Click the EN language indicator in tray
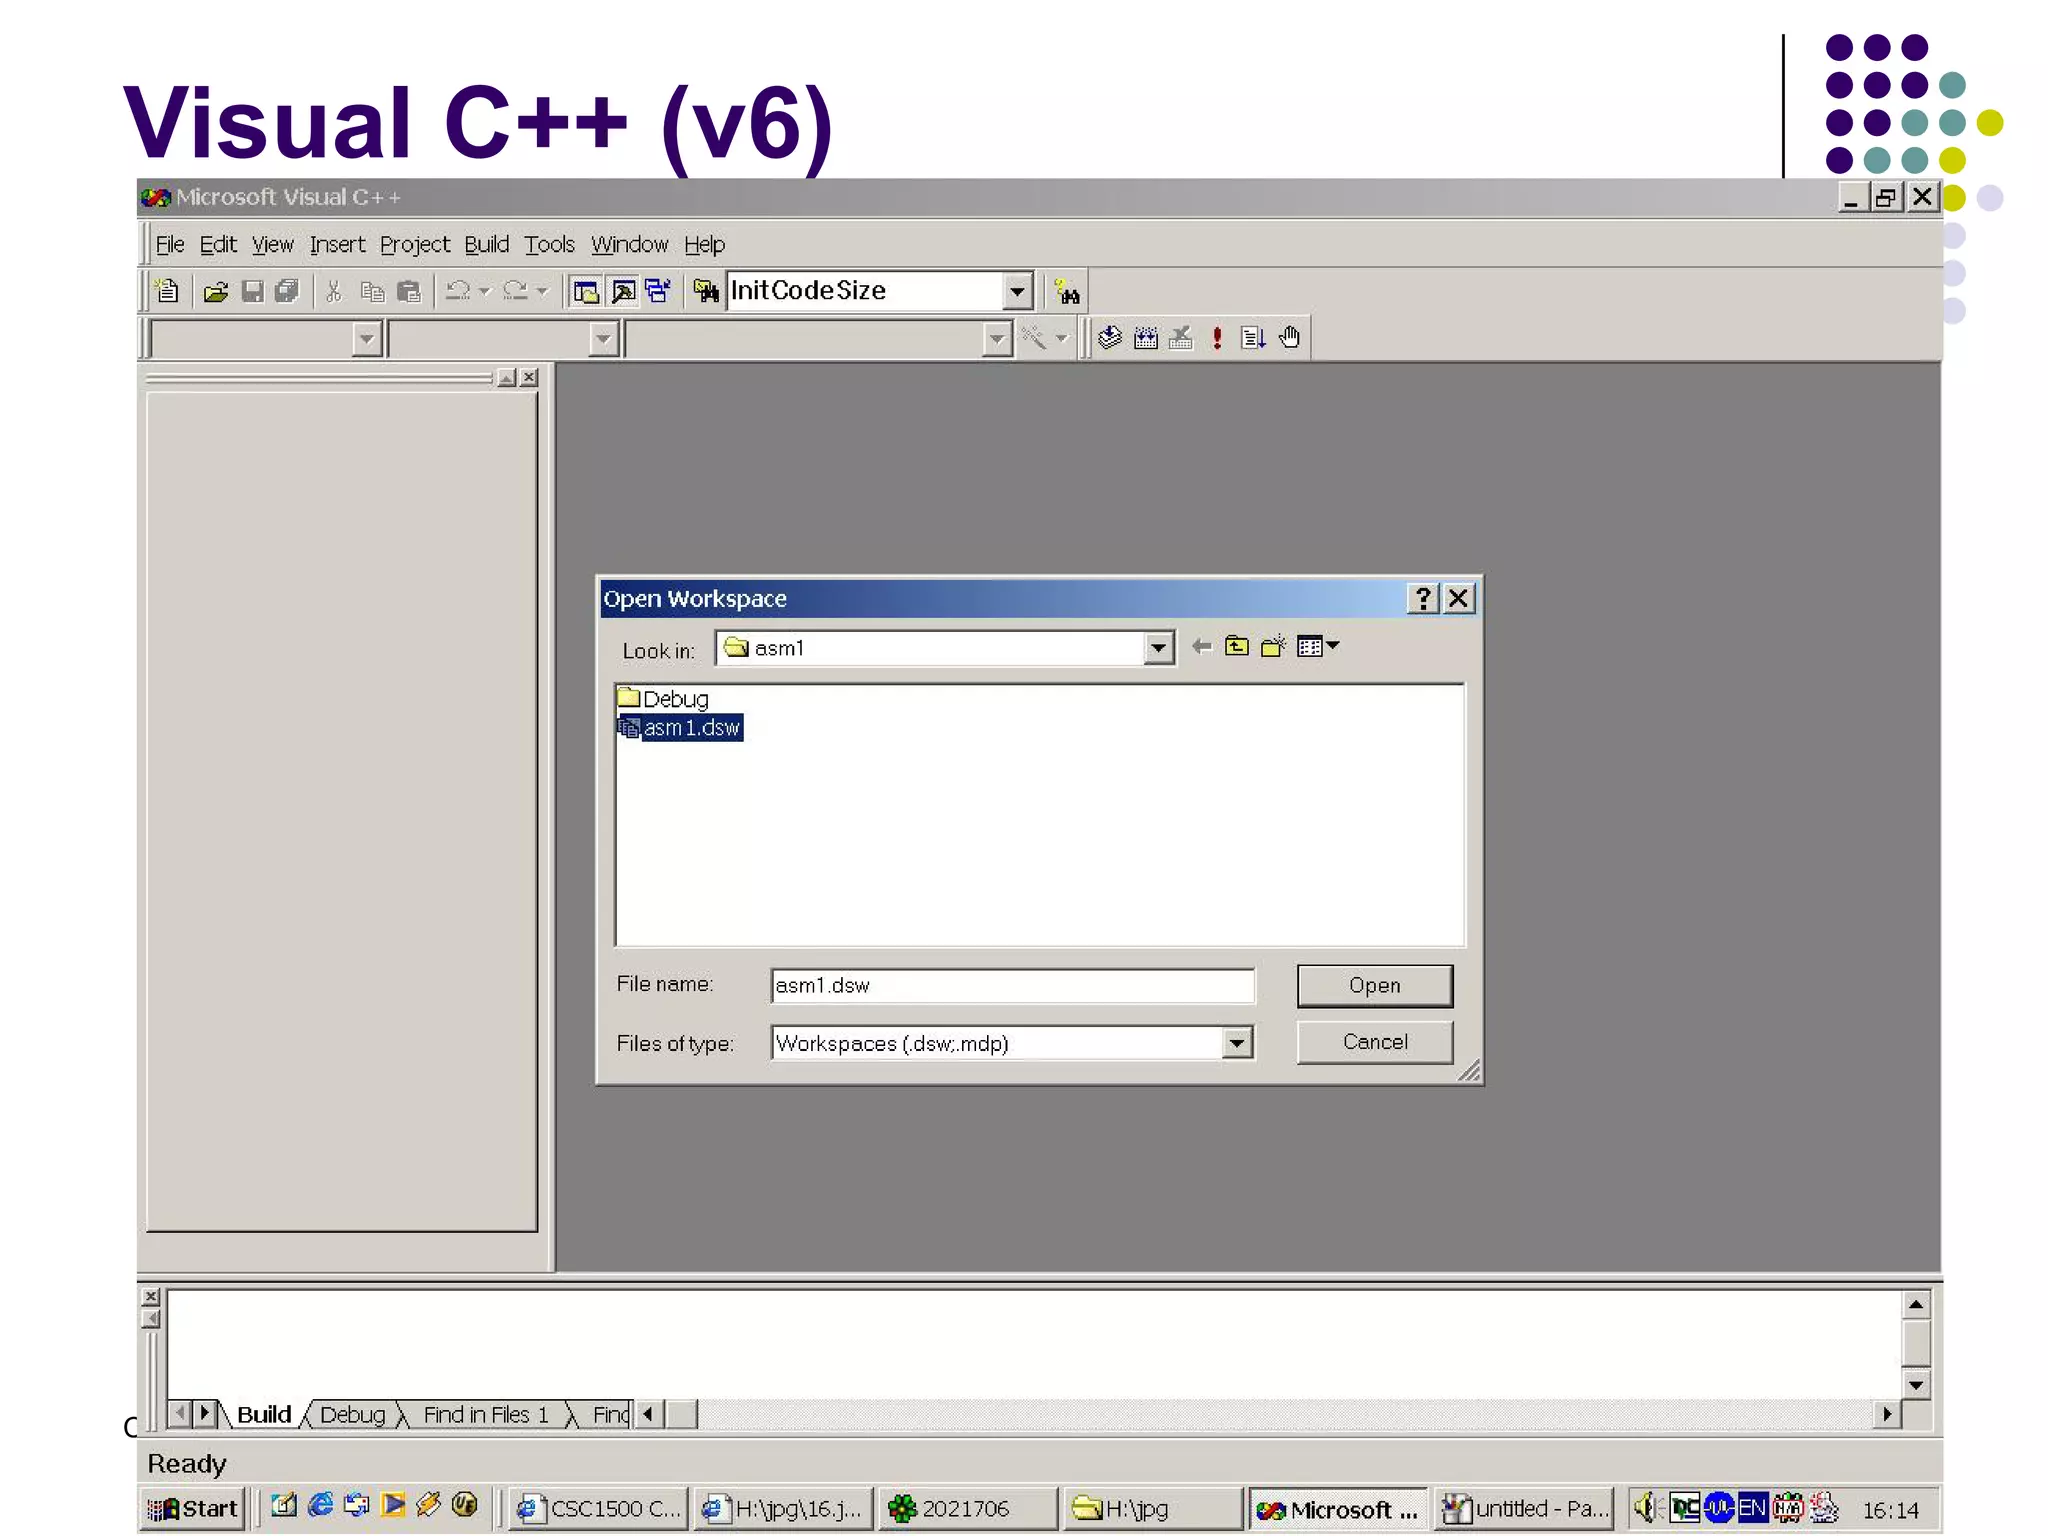This screenshot has width=2048, height=1536. tap(1752, 1507)
